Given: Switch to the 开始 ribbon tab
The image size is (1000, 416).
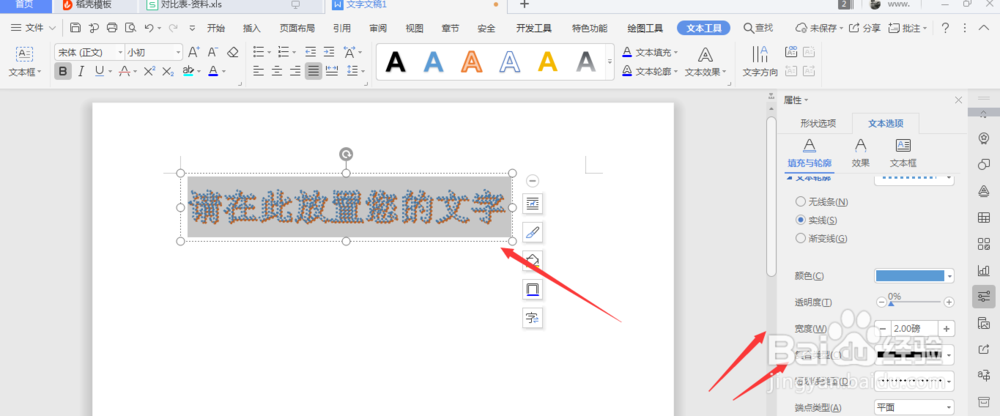Looking at the screenshot, I should (x=216, y=28).
